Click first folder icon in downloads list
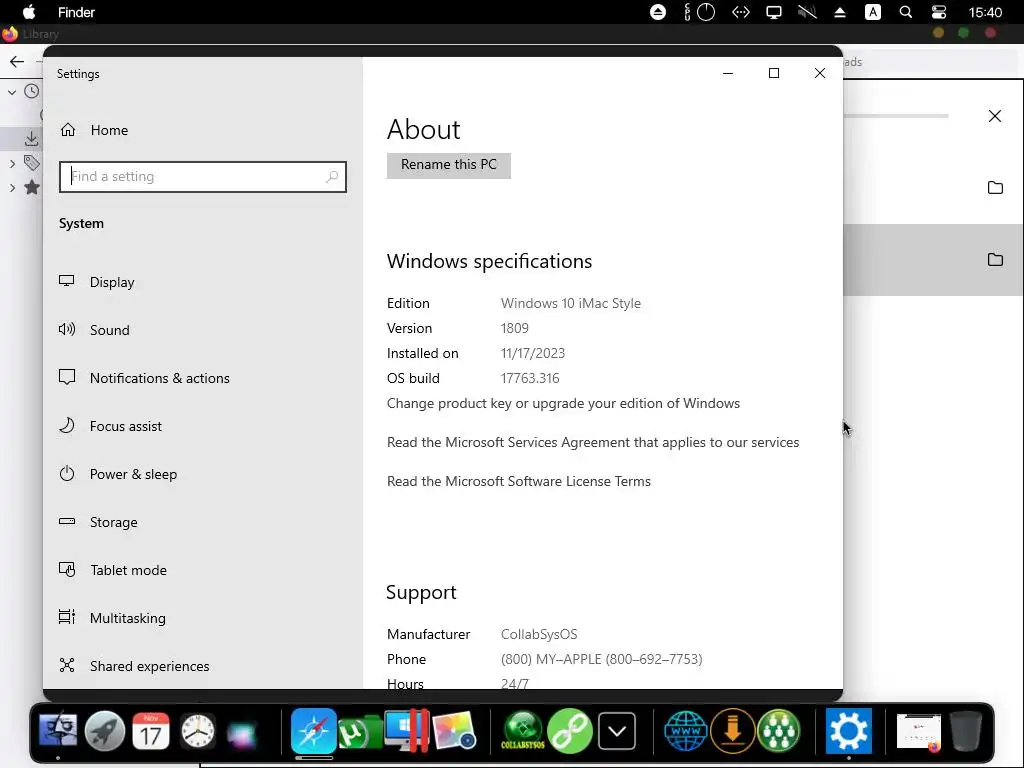This screenshot has width=1024, height=768. [995, 187]
